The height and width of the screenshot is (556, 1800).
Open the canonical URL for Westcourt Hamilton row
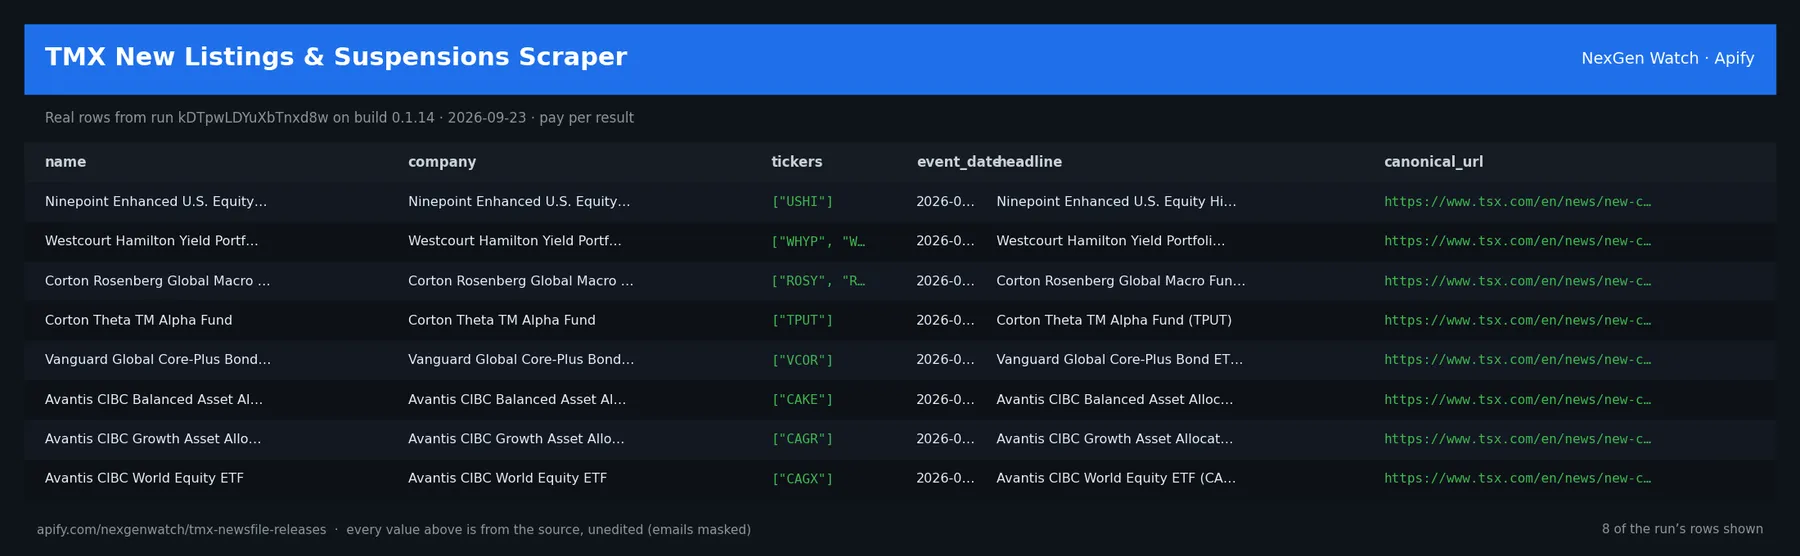[x=1517, y=241]
